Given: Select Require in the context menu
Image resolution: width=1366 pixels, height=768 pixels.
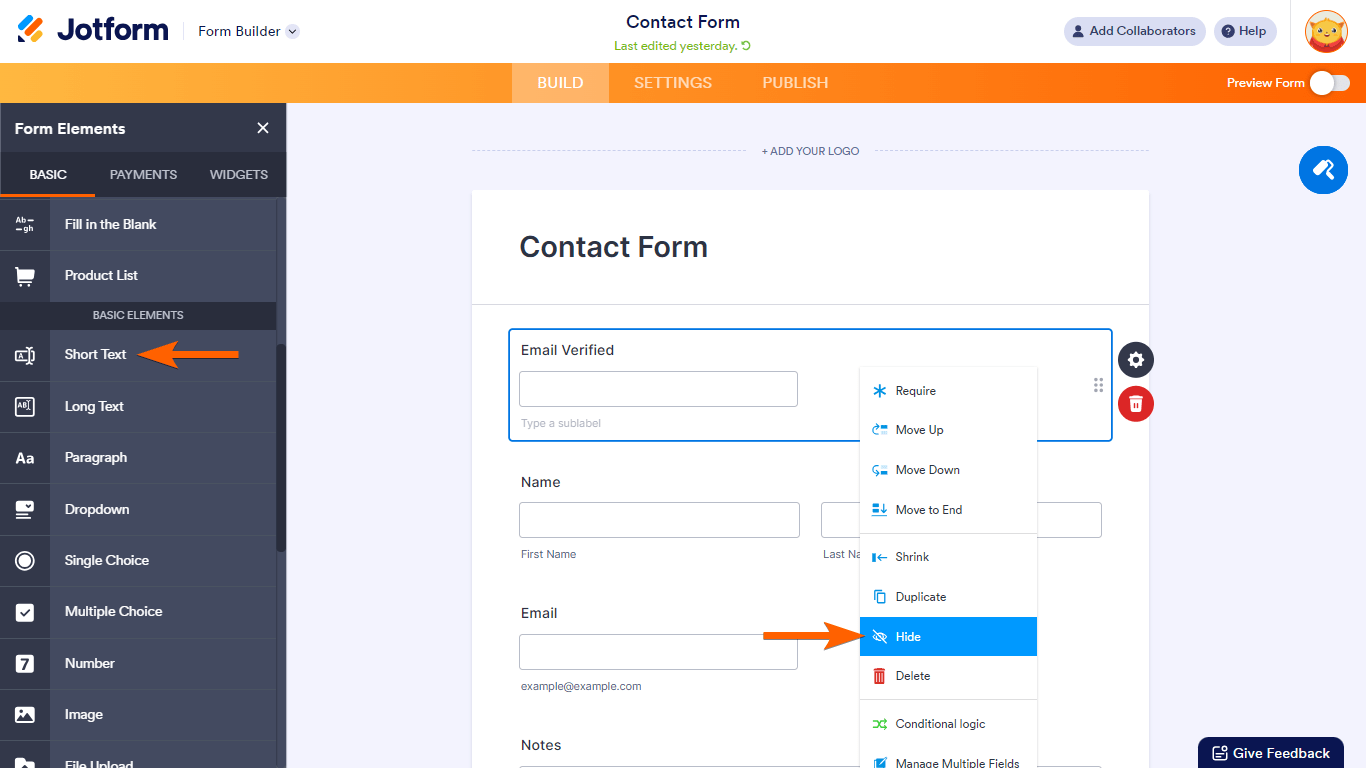Looking at the screenshot, I should tap(947, 391).
